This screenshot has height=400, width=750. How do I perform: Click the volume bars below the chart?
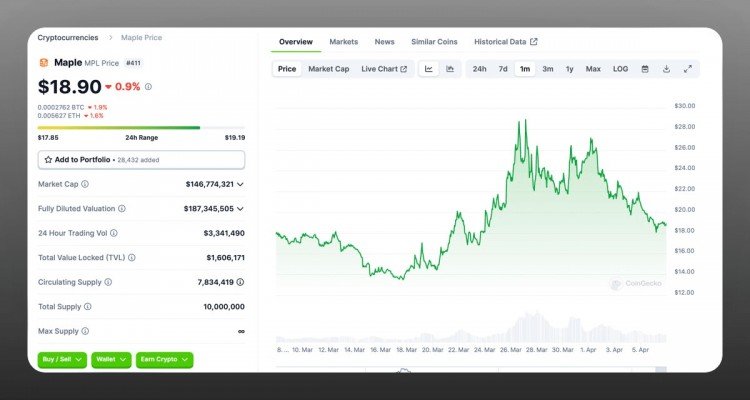(471, 328)
